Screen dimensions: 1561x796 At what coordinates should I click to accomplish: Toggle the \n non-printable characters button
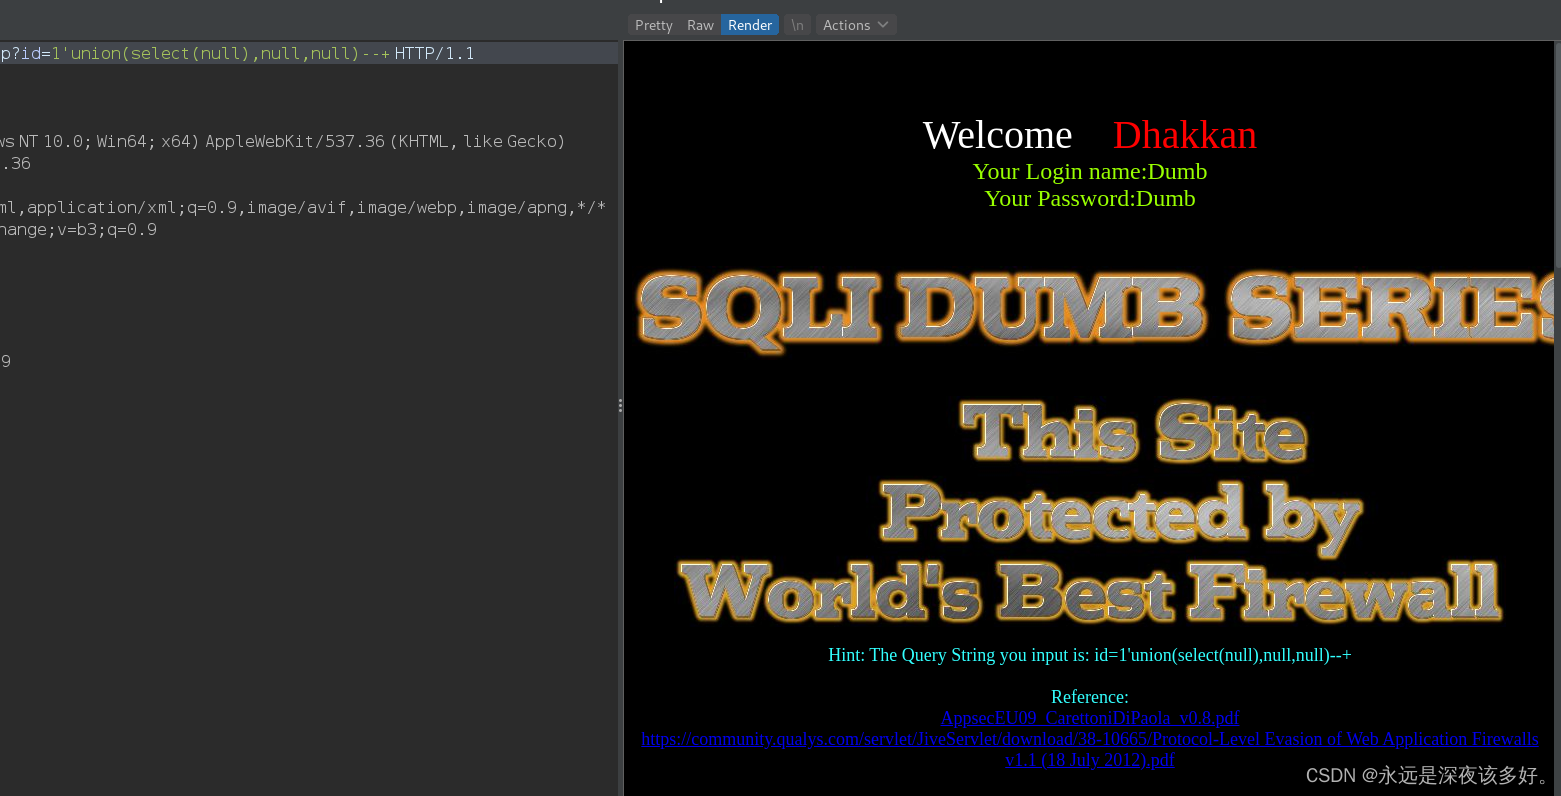click(x=797, y=25)
